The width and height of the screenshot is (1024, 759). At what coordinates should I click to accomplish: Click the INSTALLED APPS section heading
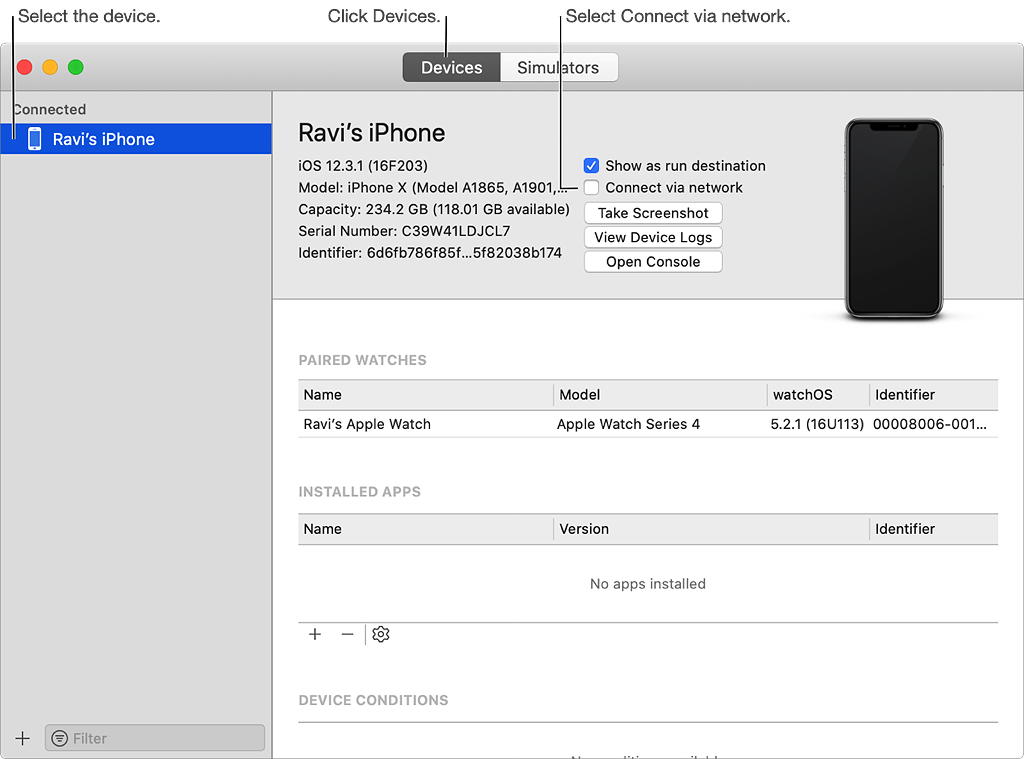[x=360, y=492]
